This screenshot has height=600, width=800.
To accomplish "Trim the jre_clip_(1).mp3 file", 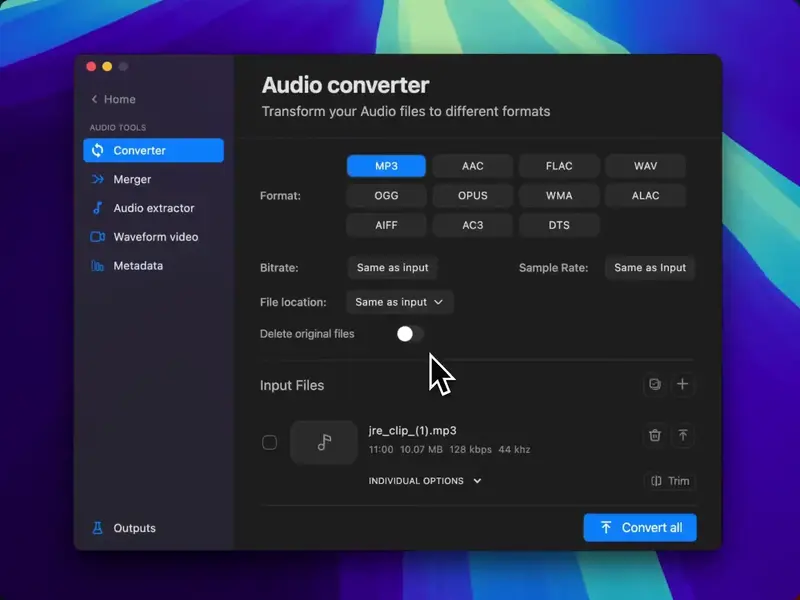I will [x=670, y=481].
